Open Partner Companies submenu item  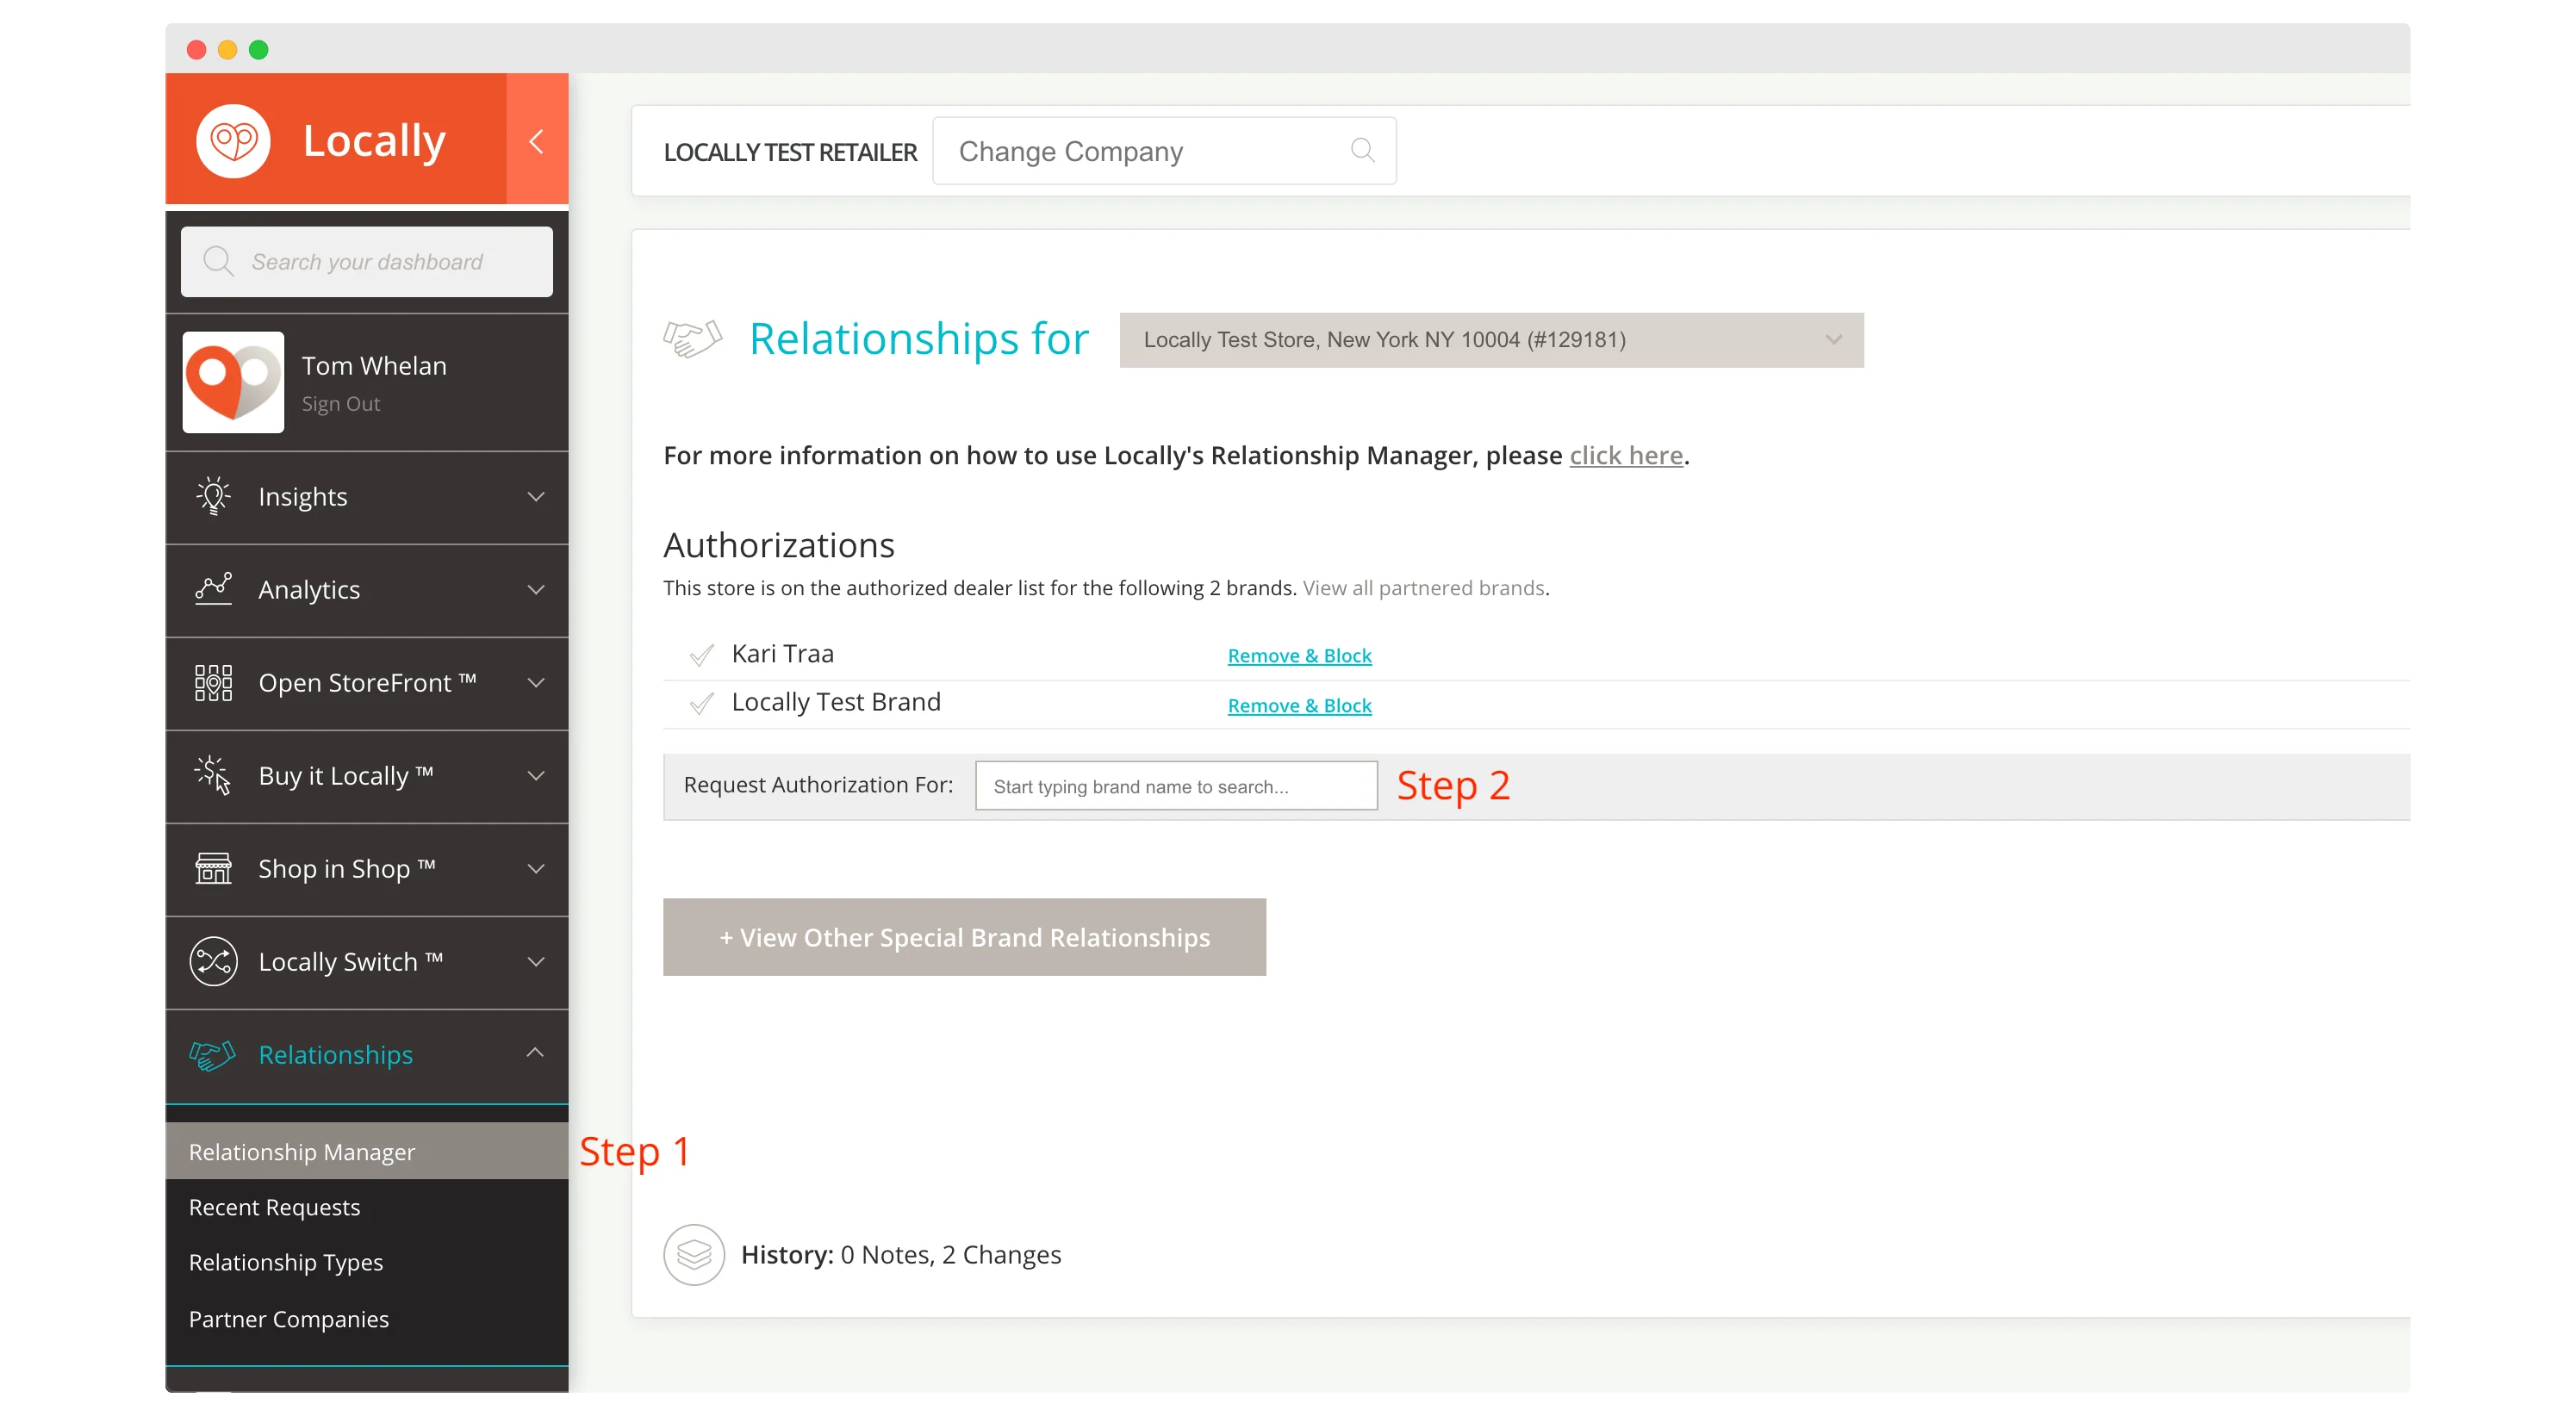coord(289,1319)
